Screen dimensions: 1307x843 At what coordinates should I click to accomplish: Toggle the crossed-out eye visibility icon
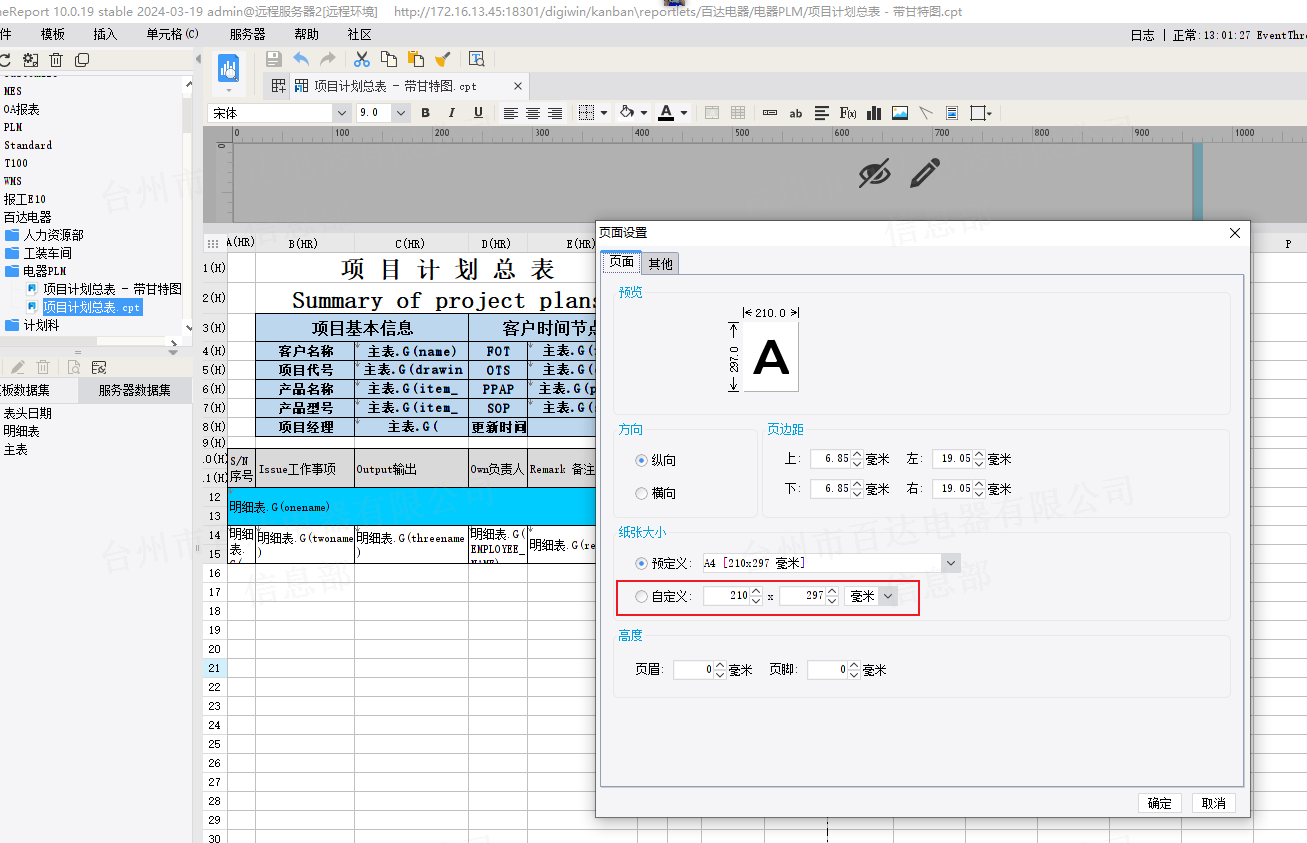click(x=874, y=173)
